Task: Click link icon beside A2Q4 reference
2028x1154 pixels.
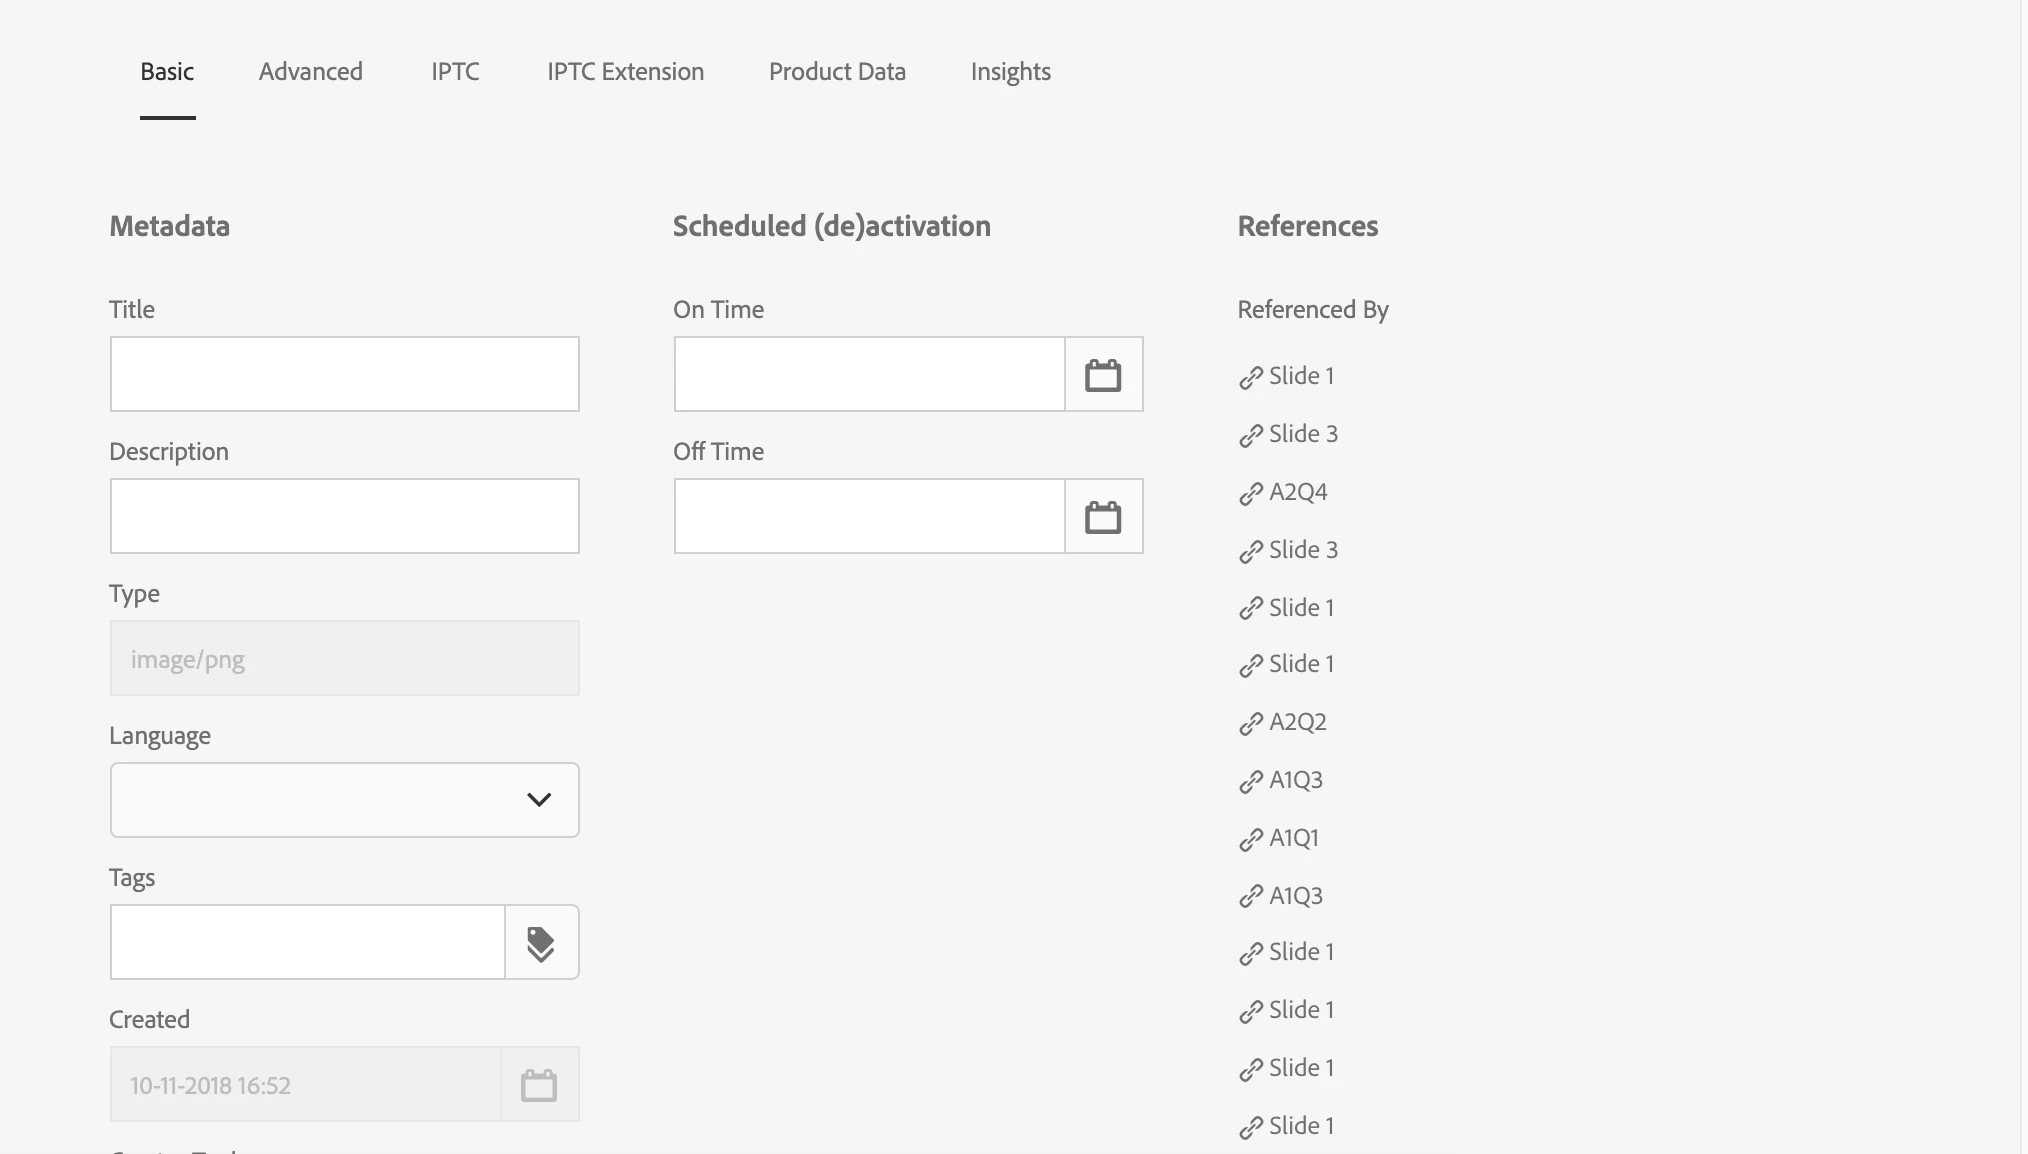Action: [1251, 493]
